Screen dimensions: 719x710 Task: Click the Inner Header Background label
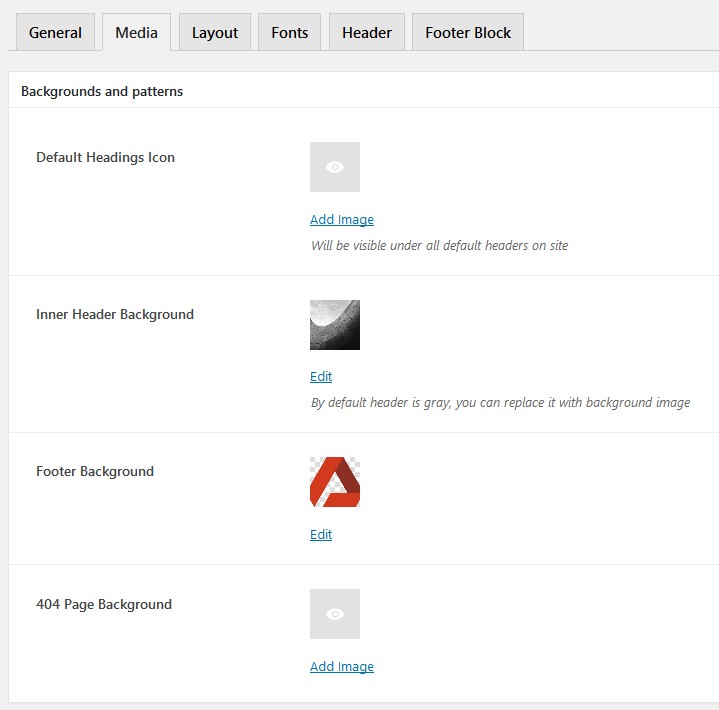[115, 314]
